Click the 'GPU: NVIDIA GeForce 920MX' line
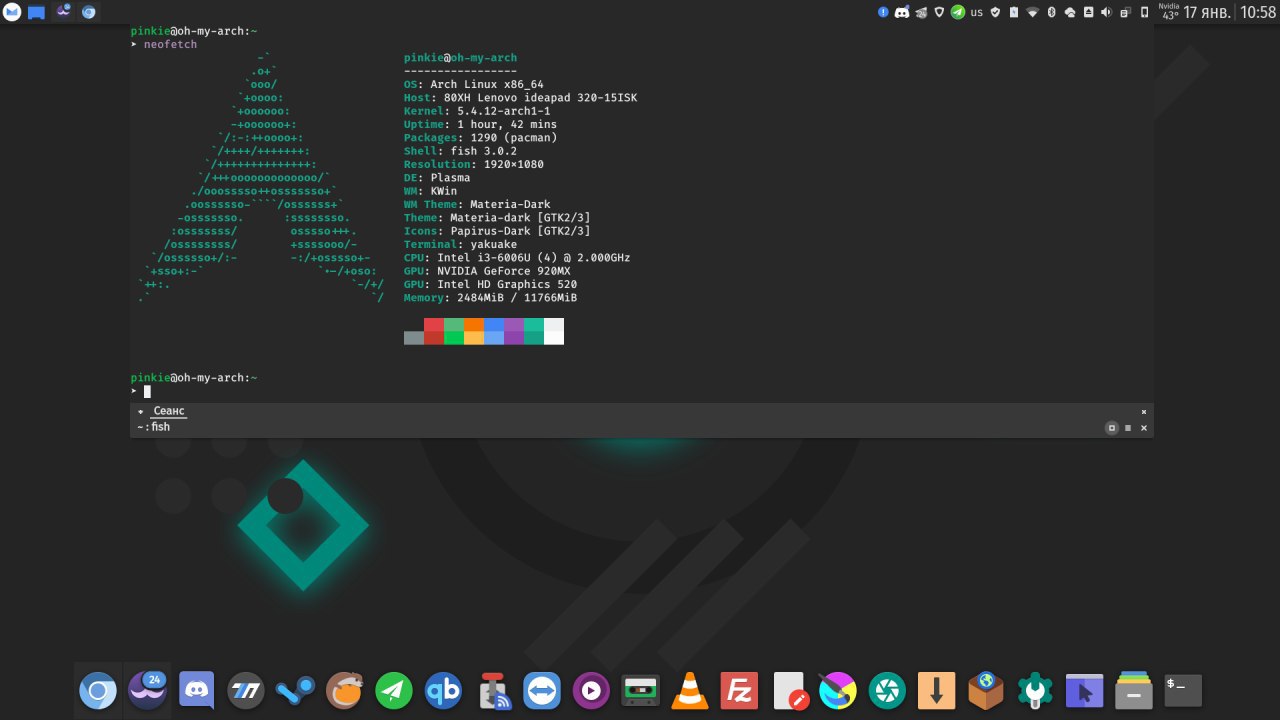The width and height of the screenshot is (1280, 720). [487, 271]
